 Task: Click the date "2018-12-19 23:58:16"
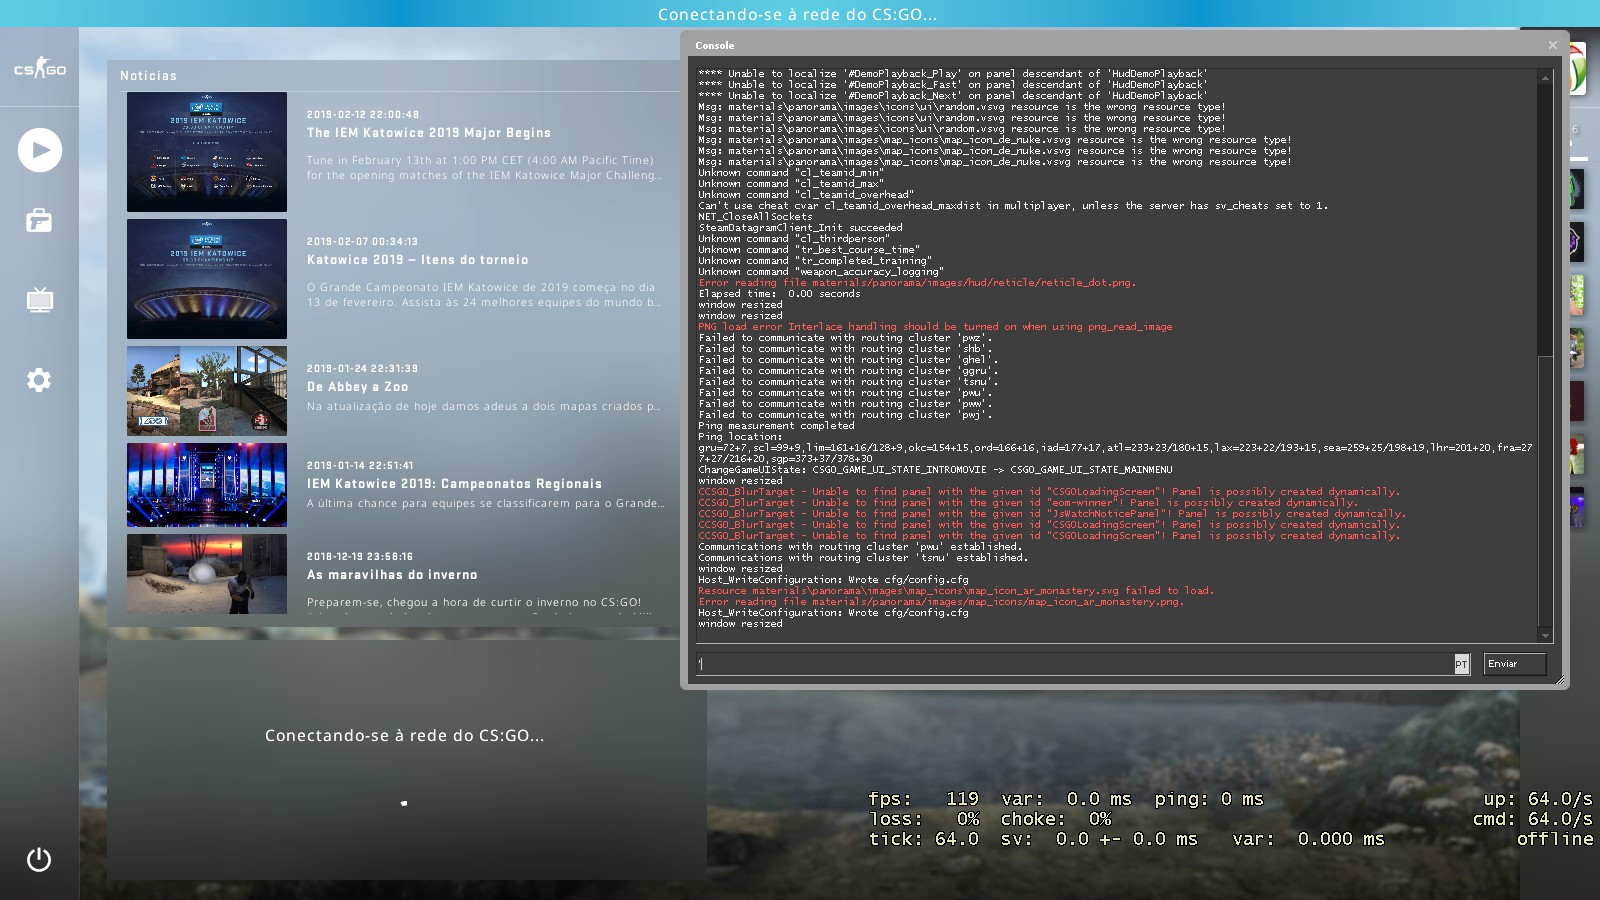point(360,557)
